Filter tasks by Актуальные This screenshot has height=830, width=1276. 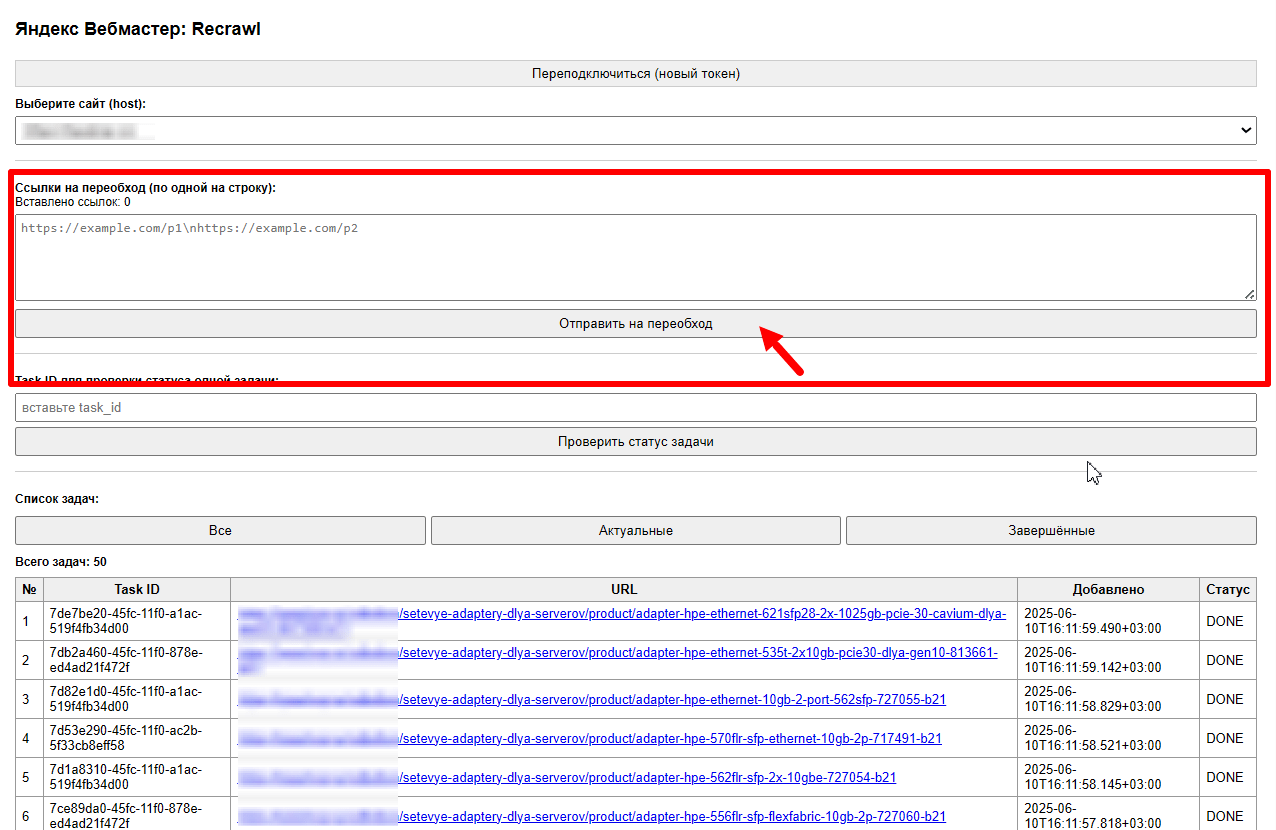coord(635,531)
